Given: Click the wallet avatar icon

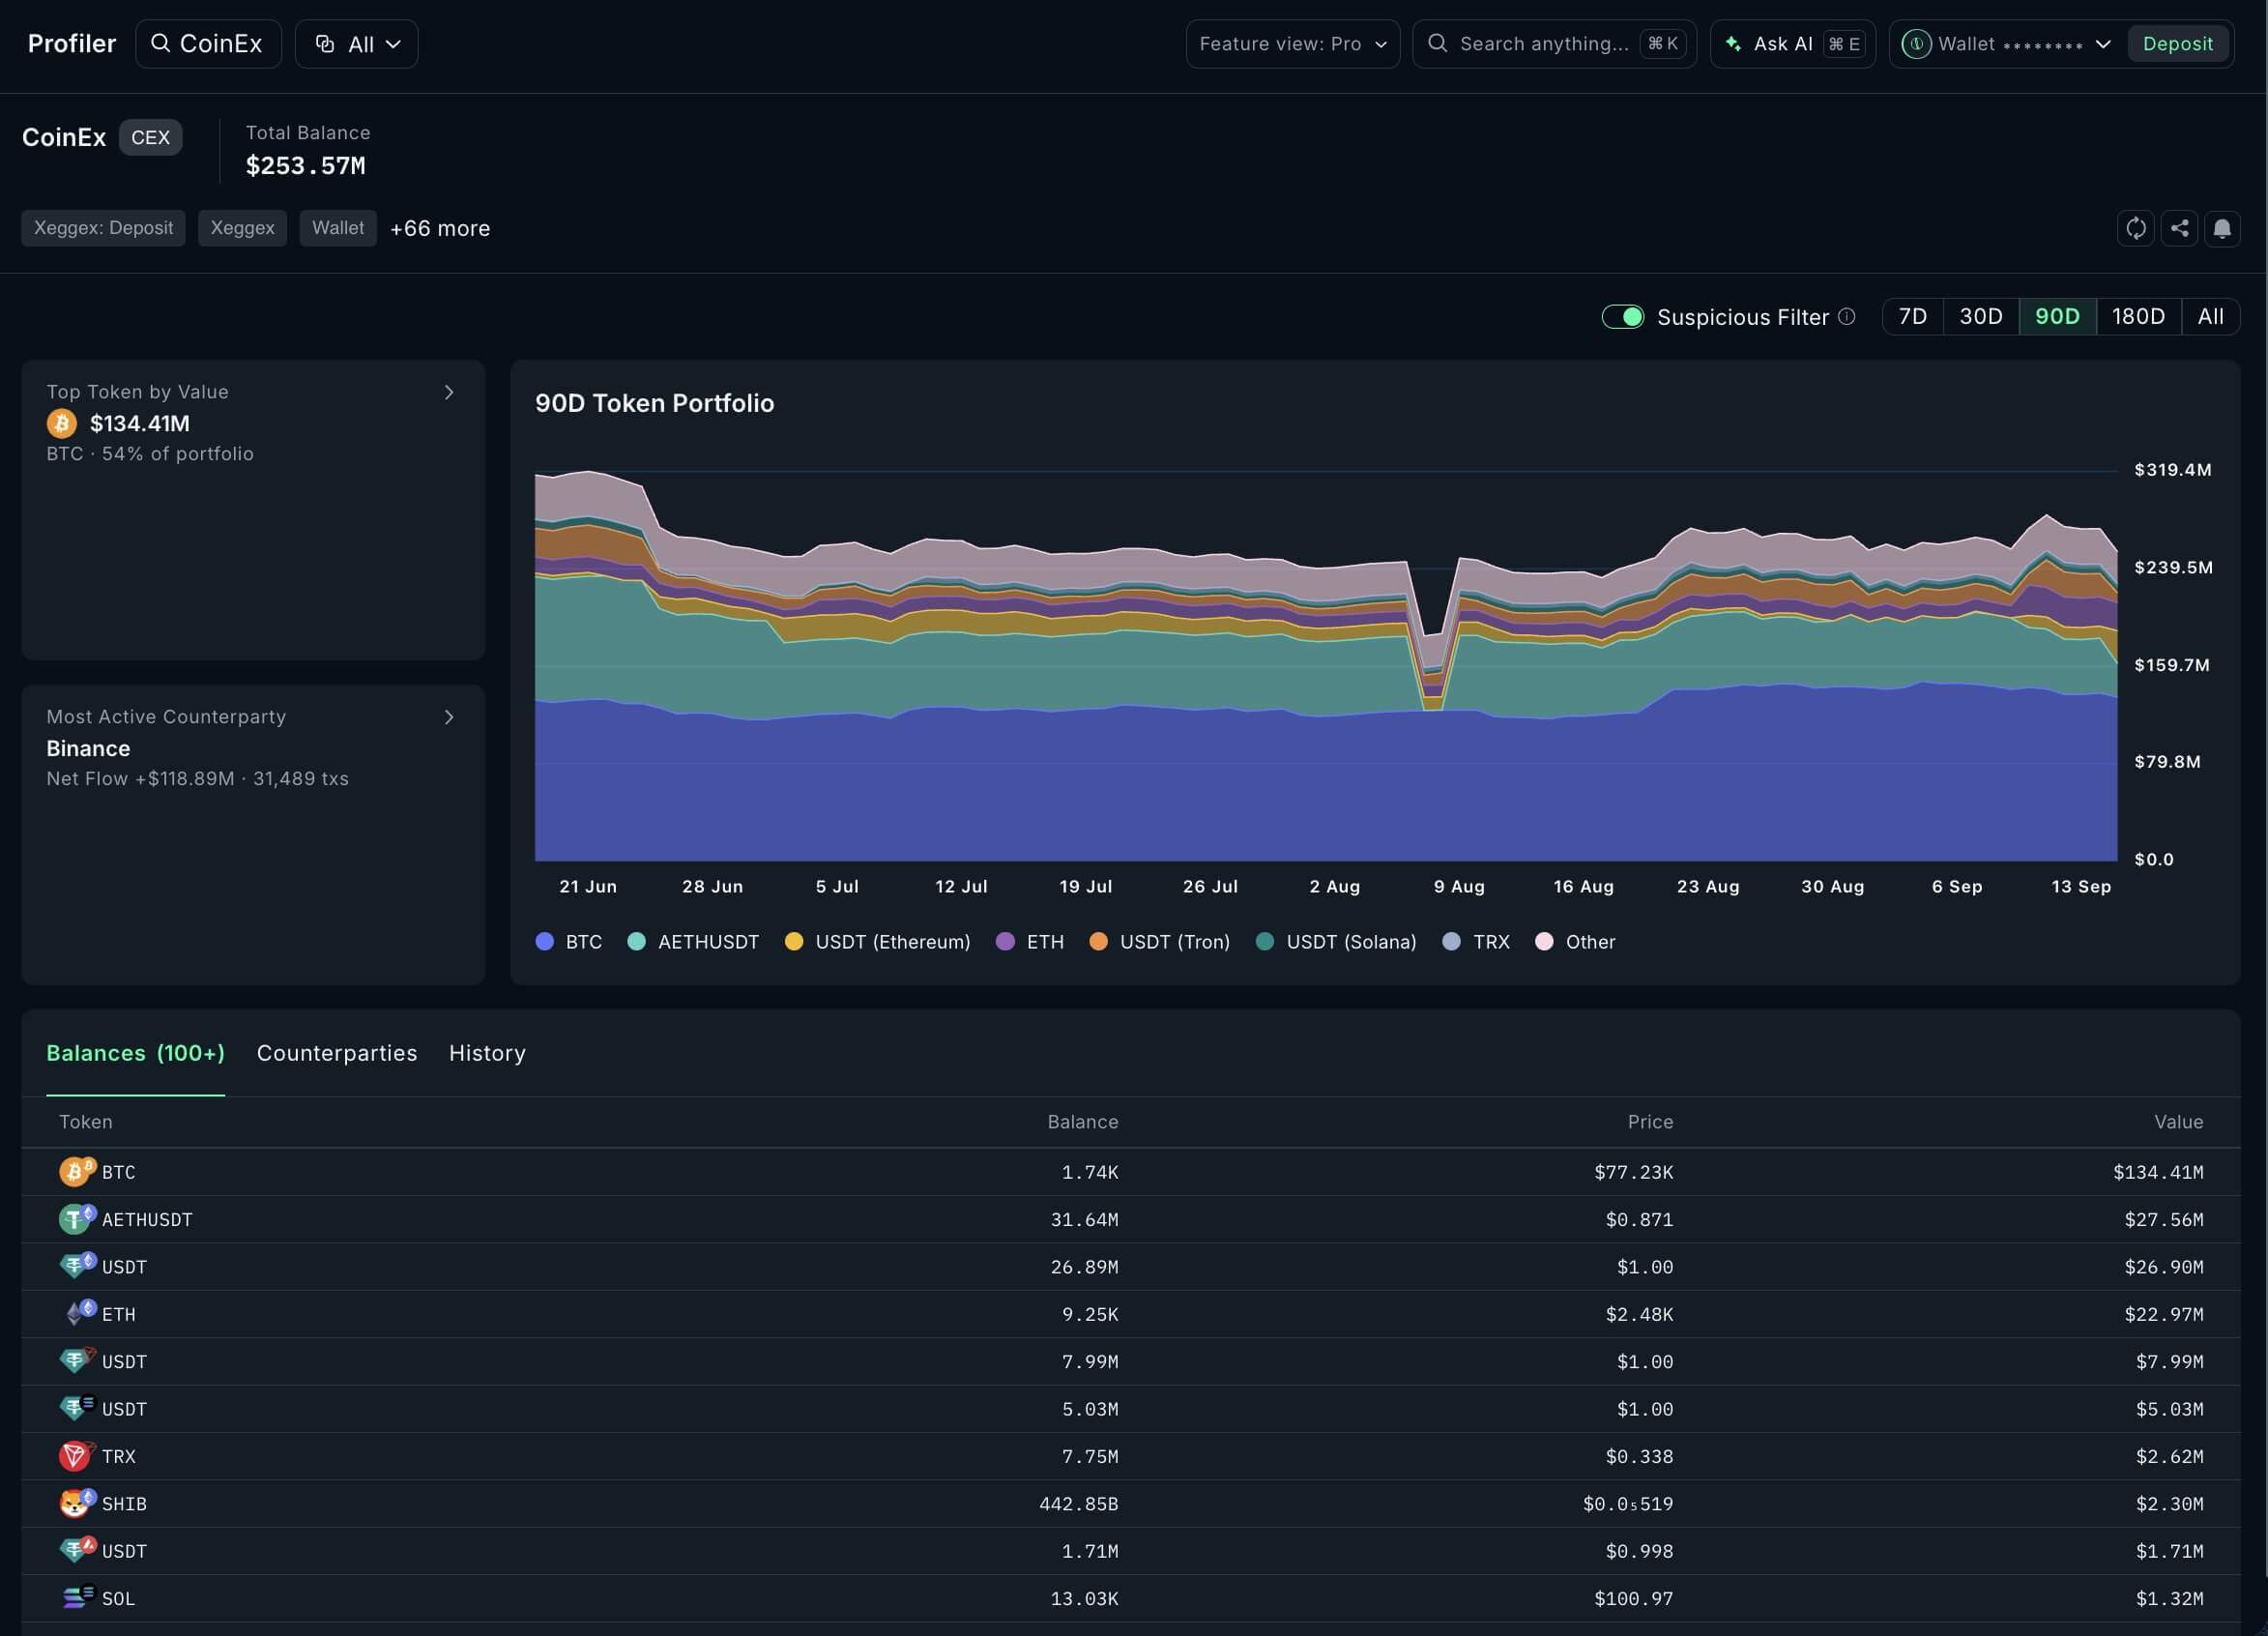Looking at the screenshot, I should click(1916, 44).
